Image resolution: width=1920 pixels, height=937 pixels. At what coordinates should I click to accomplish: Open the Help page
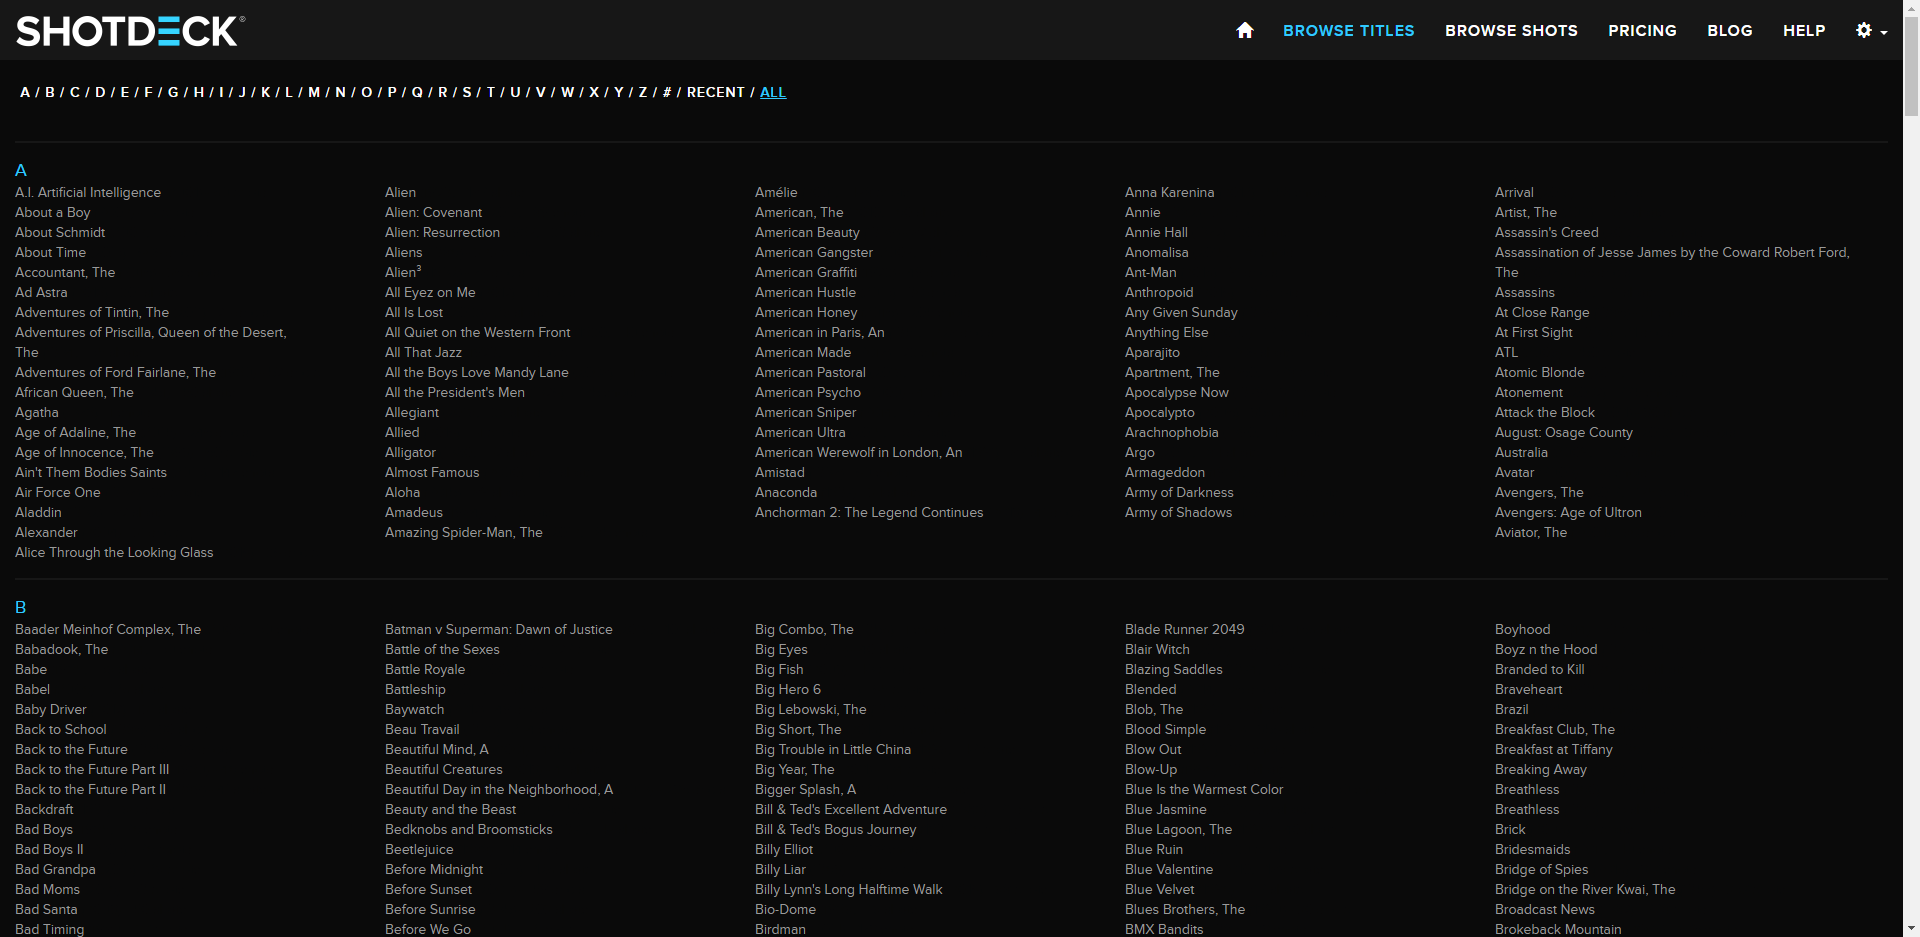tap(1804, 31)
